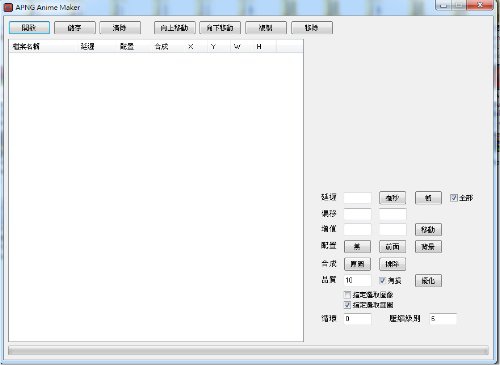Click the 複製 (copy) button
The width and height of the screenshot is (500, 365).
266,28
